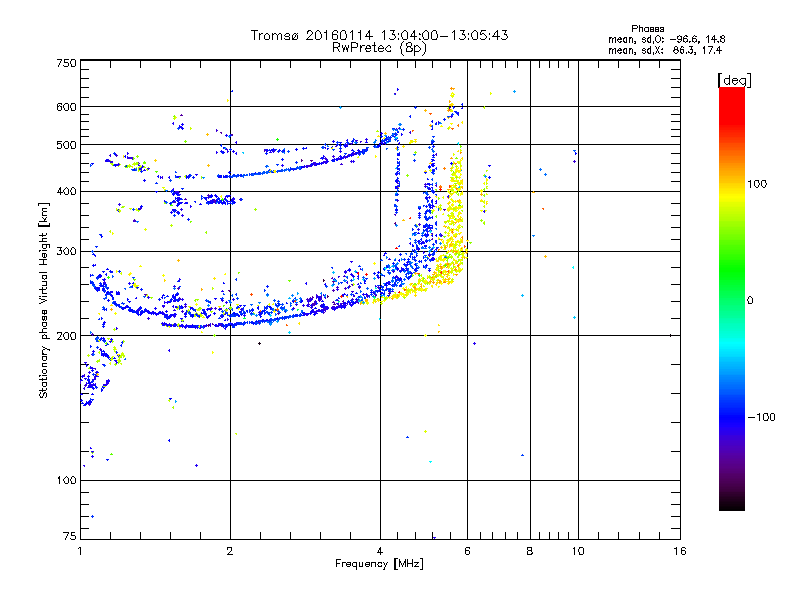Screen dimensions: 800x600
Task: Click the y-axis label 'Stationary phase Virtual Height [km]'
Action: [43, 300]
